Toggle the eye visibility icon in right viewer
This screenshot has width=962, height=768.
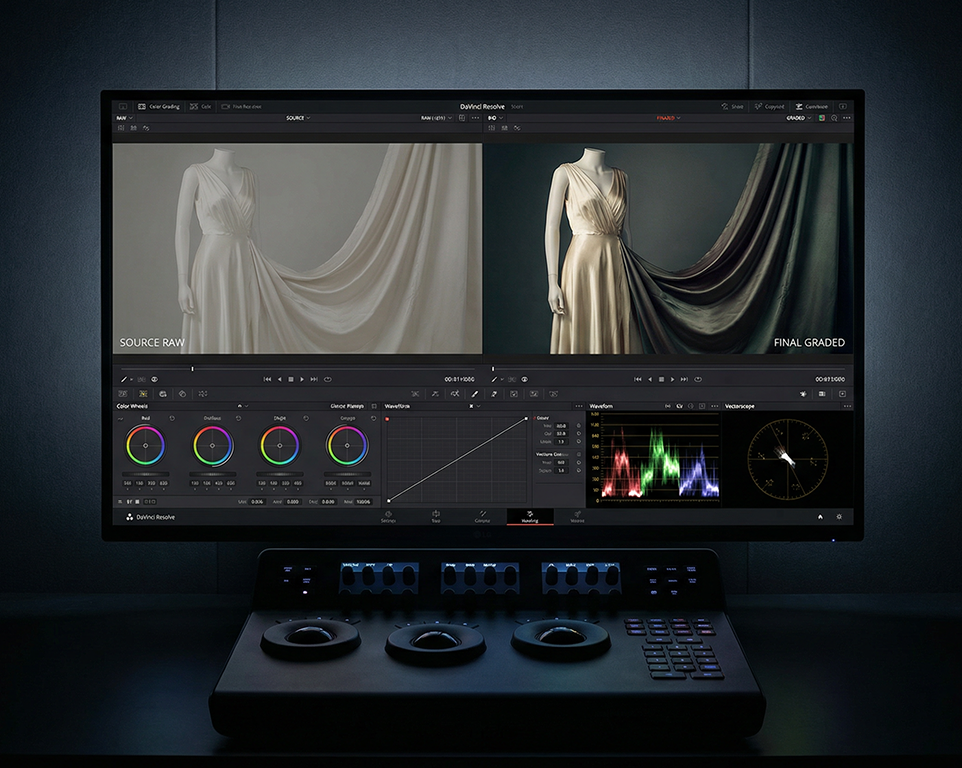click(525, 380)
